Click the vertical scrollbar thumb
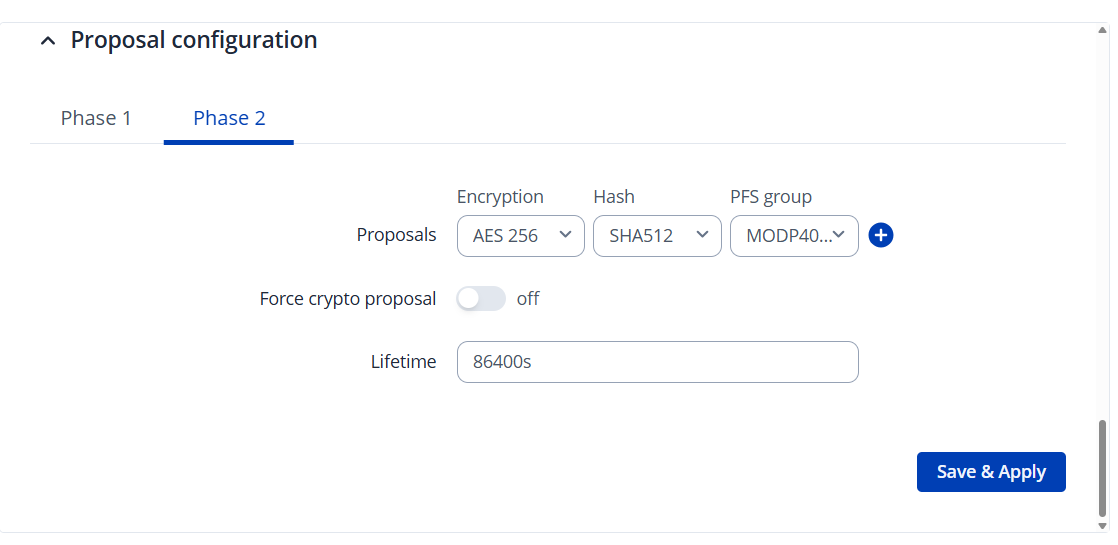 1103,466
